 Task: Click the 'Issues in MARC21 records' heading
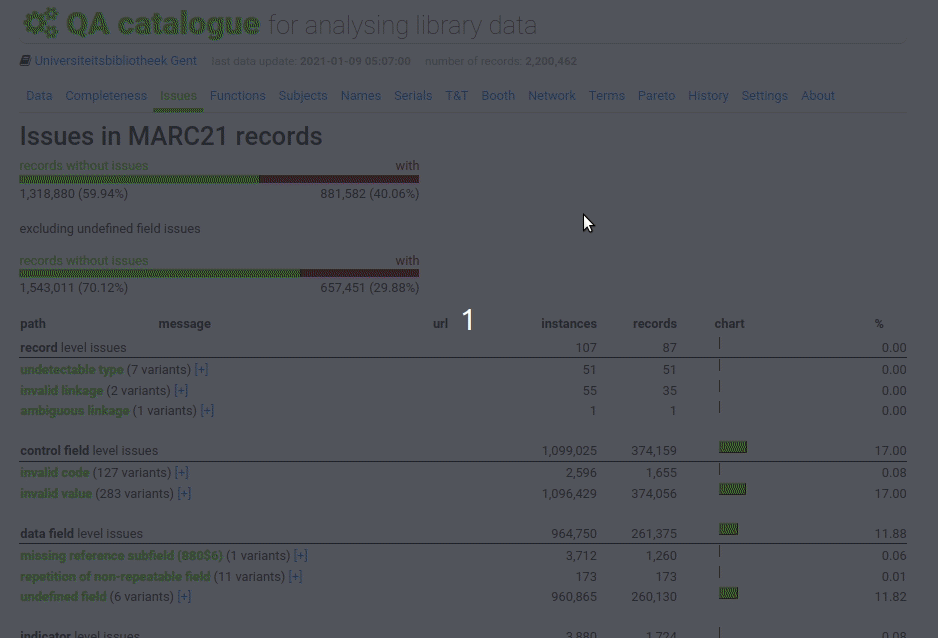pyautogui.click(x=171, y=136)
